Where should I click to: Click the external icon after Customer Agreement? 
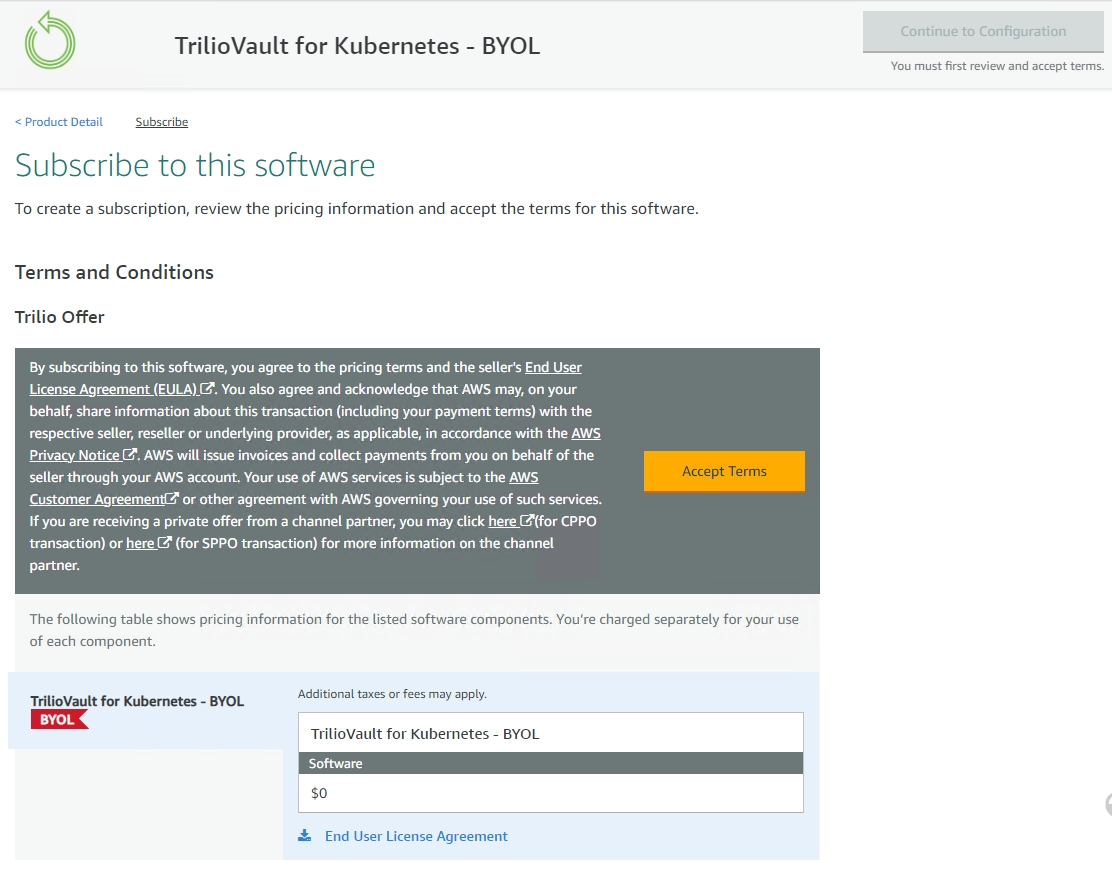[172, 499]
